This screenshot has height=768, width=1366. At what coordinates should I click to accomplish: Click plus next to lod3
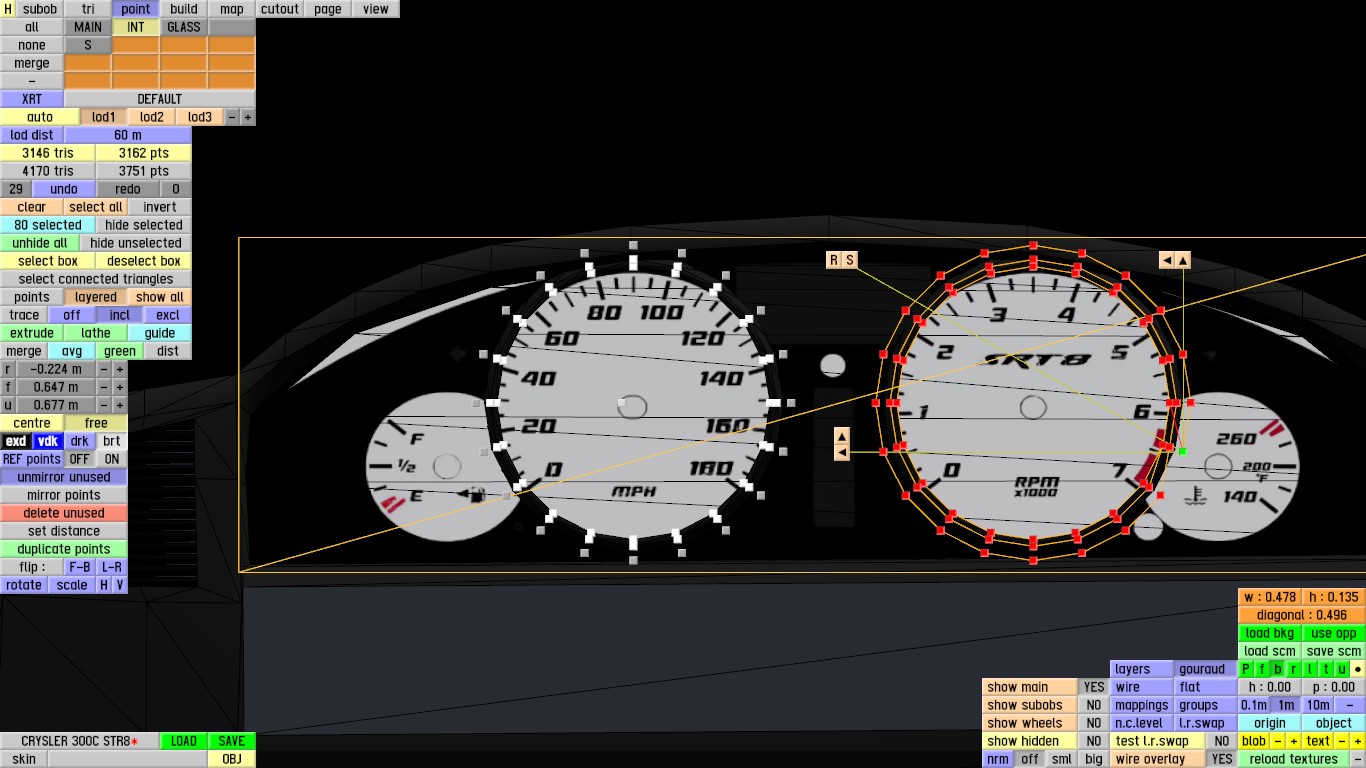(248, 117)
